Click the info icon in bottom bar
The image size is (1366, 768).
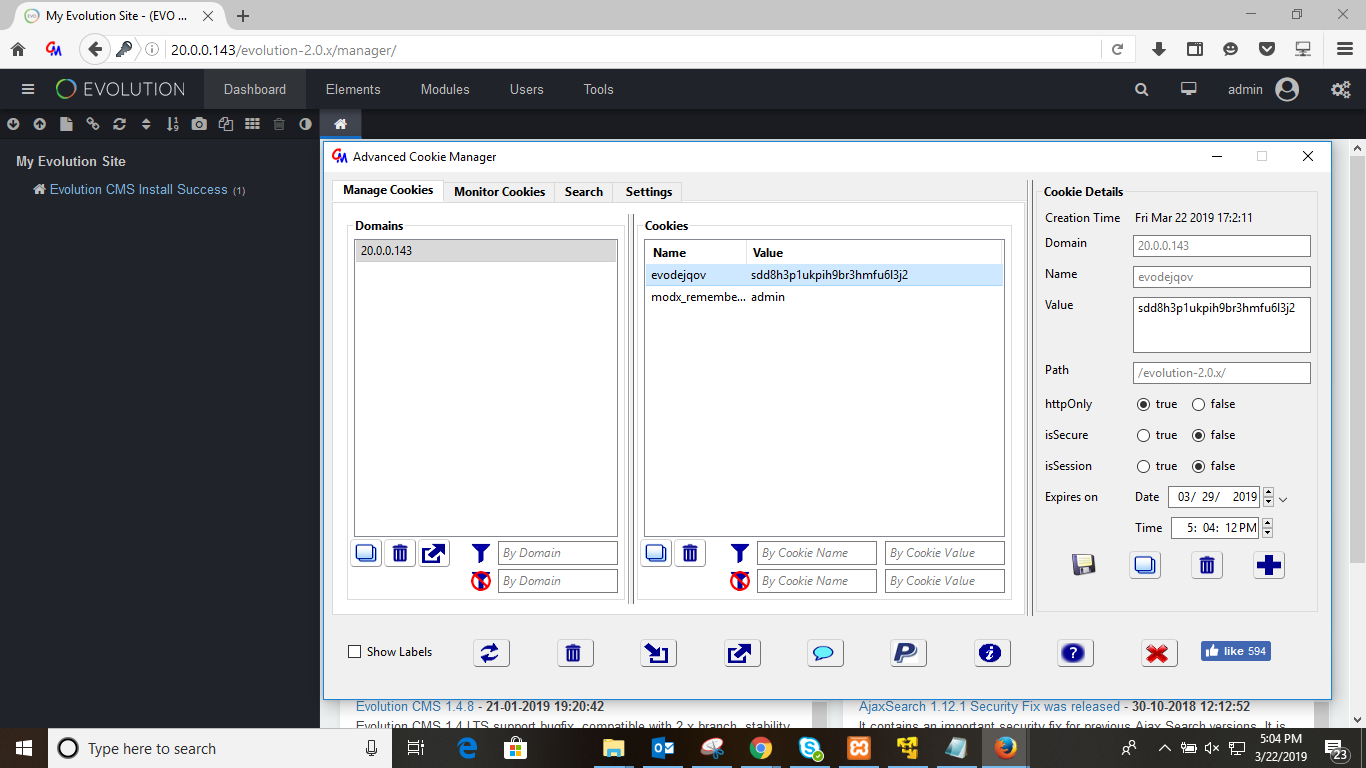click(x=991, y=653)
